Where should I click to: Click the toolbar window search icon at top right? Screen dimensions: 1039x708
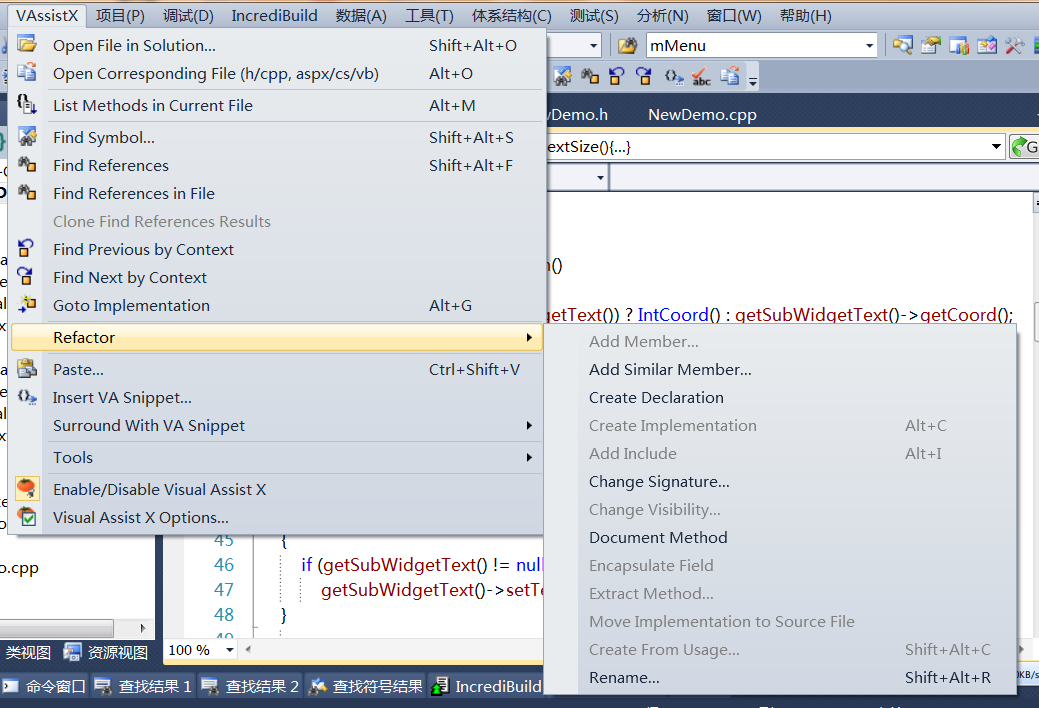point(902,46)
